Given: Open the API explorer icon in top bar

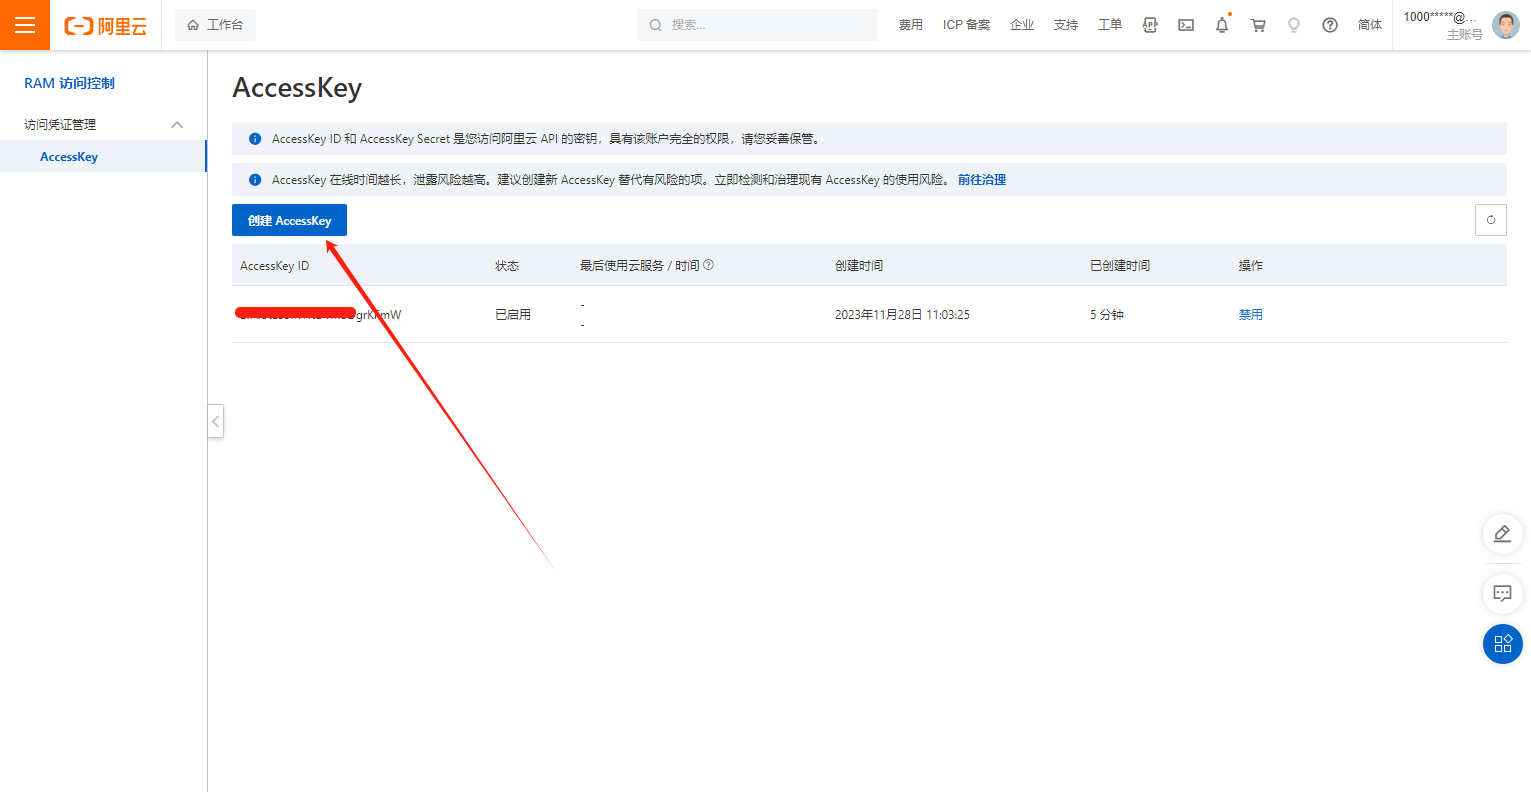Looking at the screenshot, I should tap(1150, 25).
